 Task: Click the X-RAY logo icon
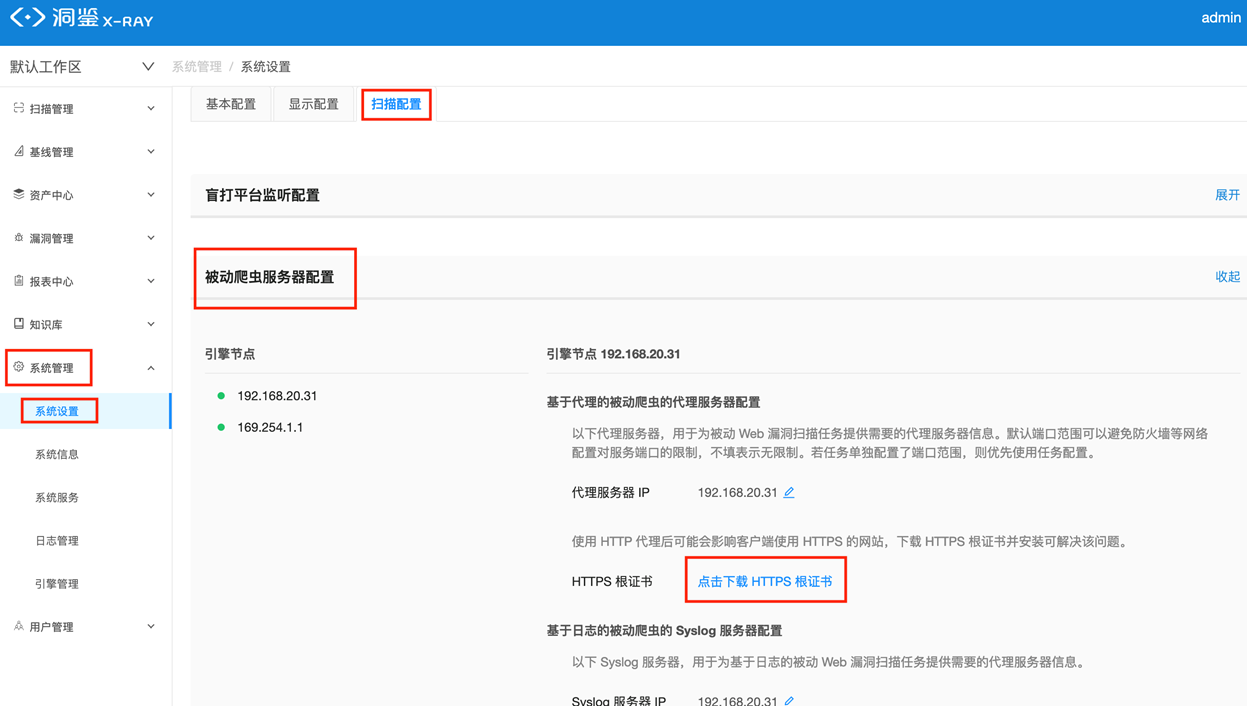pos(28,18)
